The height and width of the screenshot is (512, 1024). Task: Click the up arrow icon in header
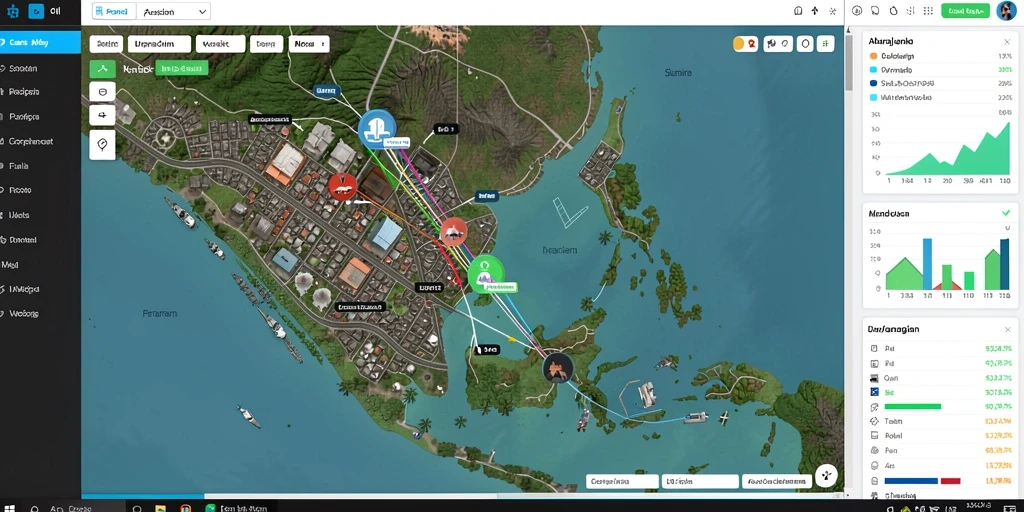[815, 11]
